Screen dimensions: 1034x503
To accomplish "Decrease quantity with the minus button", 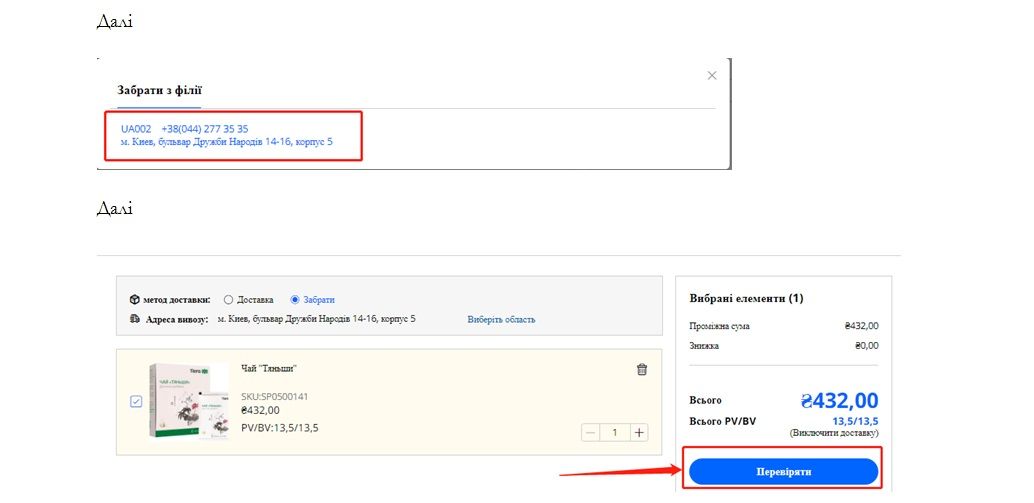I will (590, 433).
